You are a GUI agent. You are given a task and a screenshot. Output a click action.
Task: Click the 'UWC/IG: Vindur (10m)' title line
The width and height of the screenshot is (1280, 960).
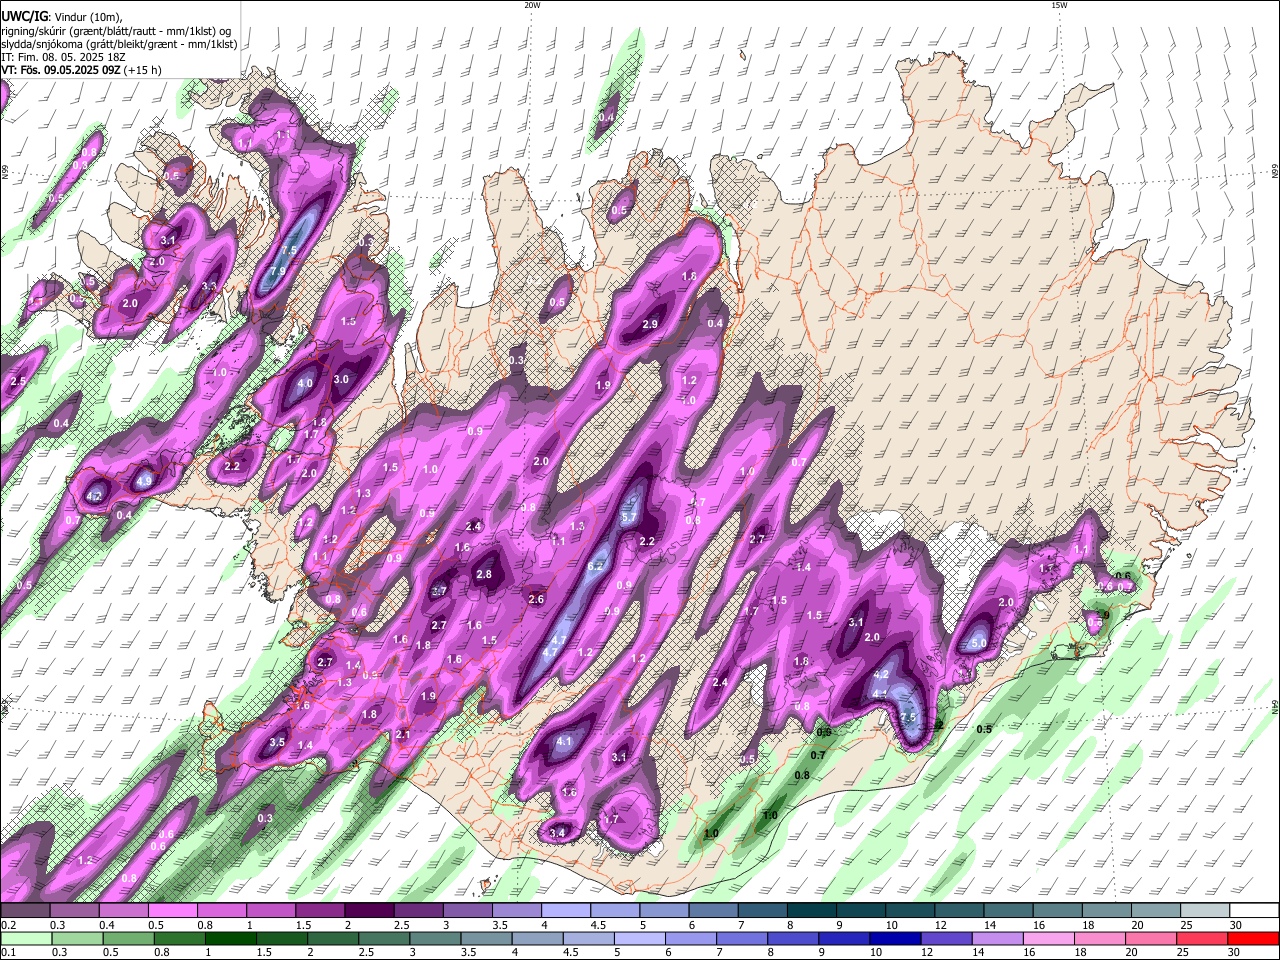pyautogui.click(x=61, y=16)
